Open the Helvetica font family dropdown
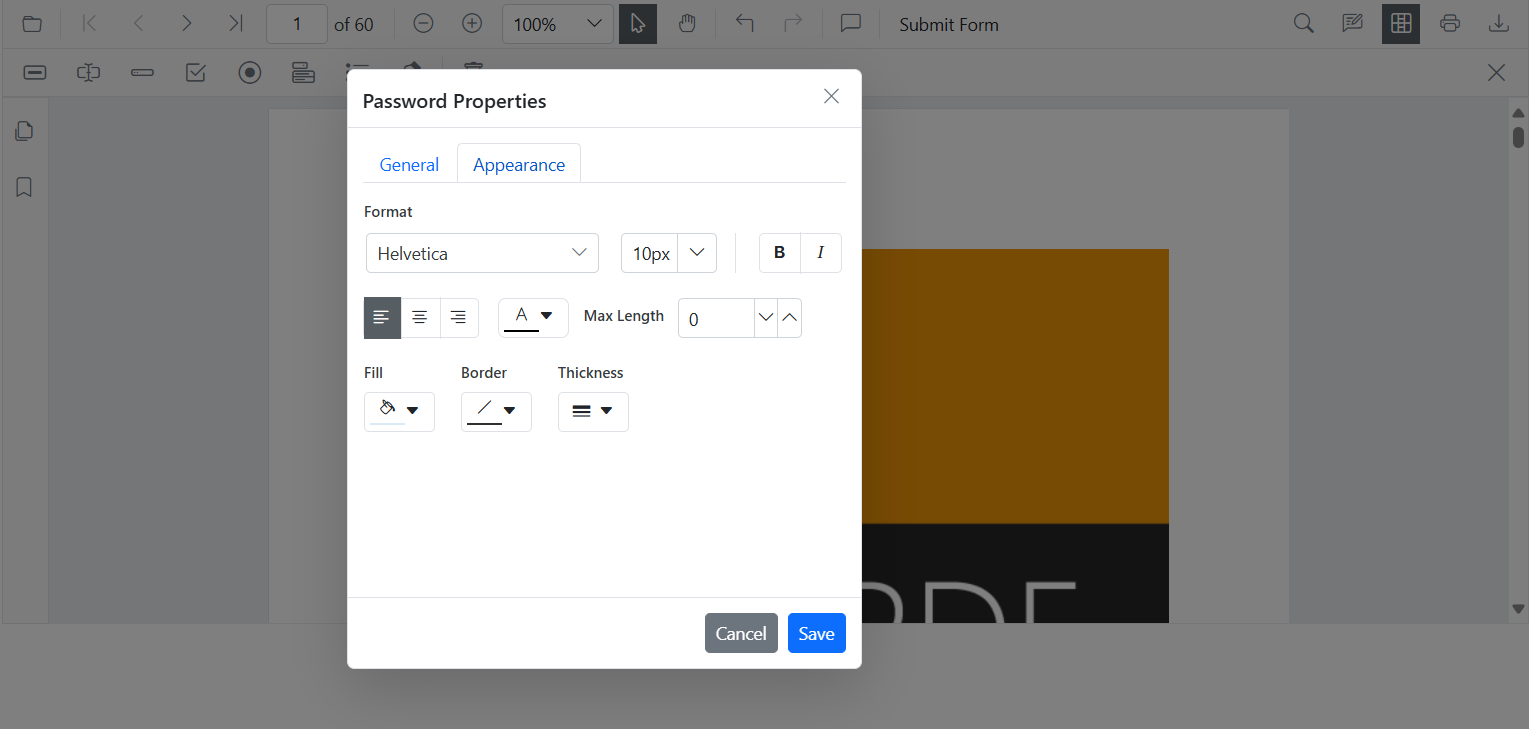 pos(482,253)
